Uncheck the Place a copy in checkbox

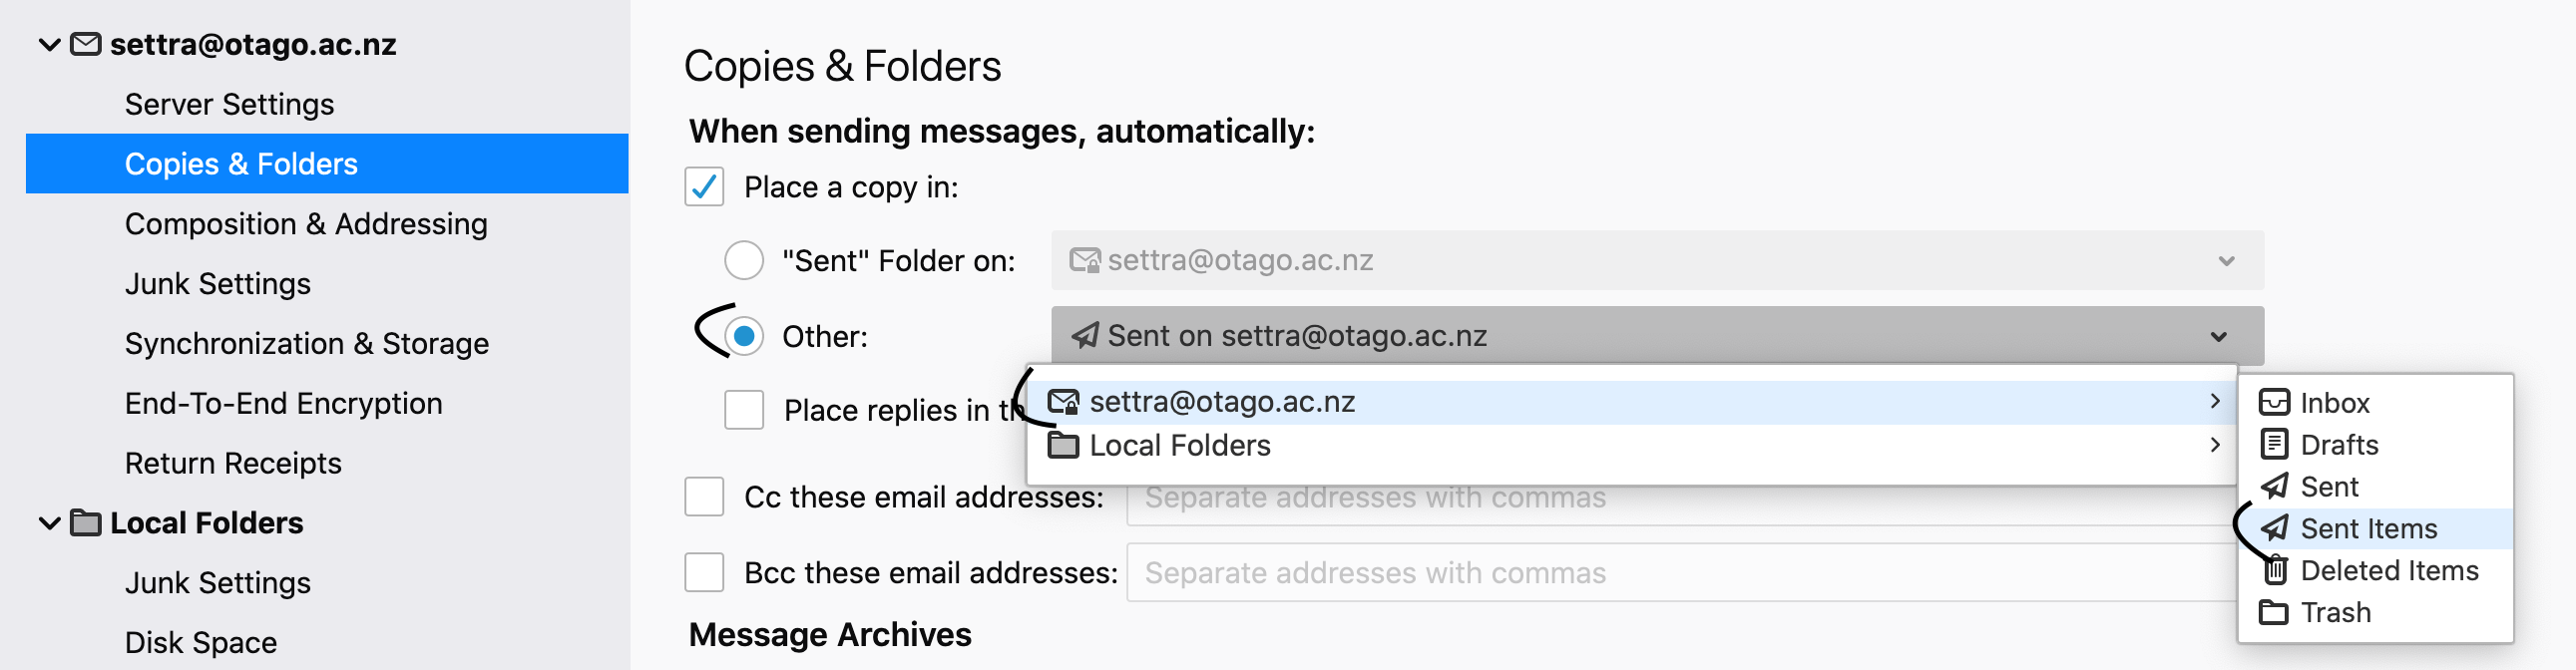point(704,187)
